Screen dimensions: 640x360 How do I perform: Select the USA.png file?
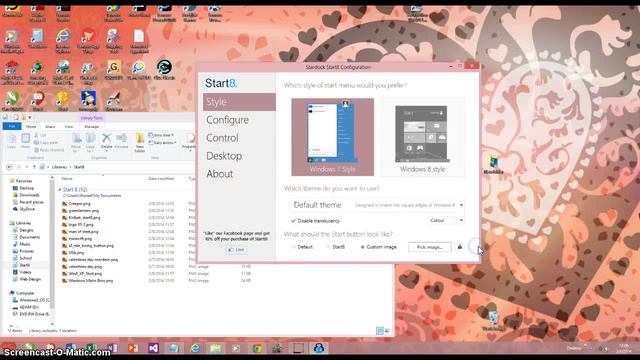(76, 253)
